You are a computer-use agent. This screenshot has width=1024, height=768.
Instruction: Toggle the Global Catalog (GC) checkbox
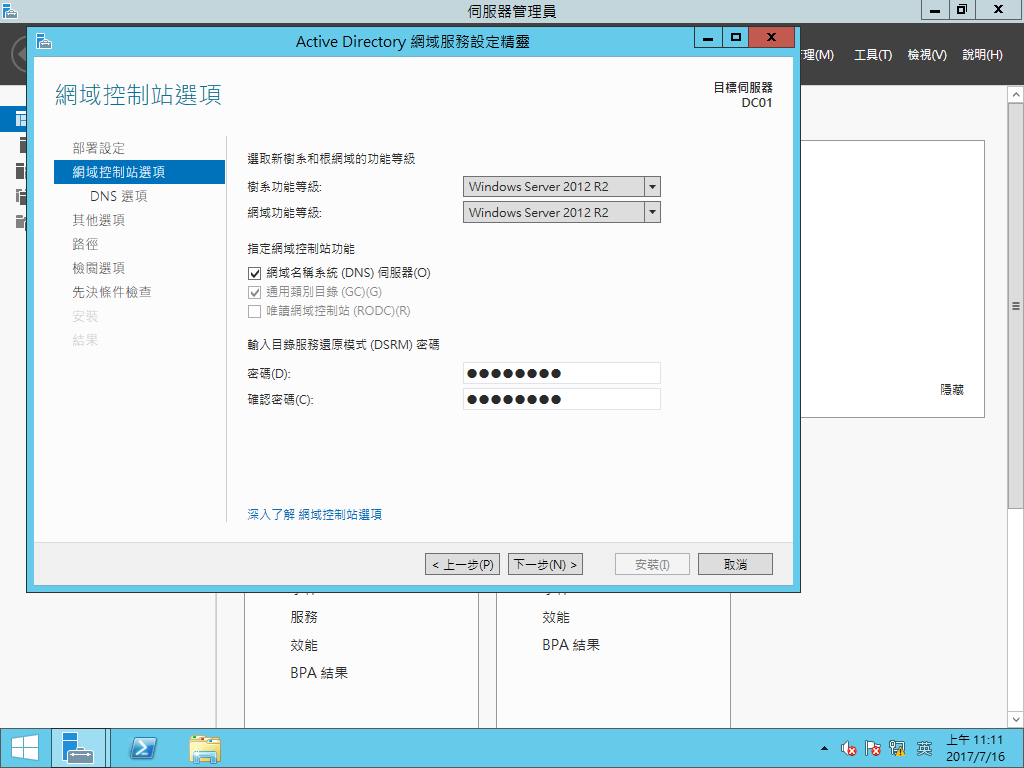click(x=255, y=292)
